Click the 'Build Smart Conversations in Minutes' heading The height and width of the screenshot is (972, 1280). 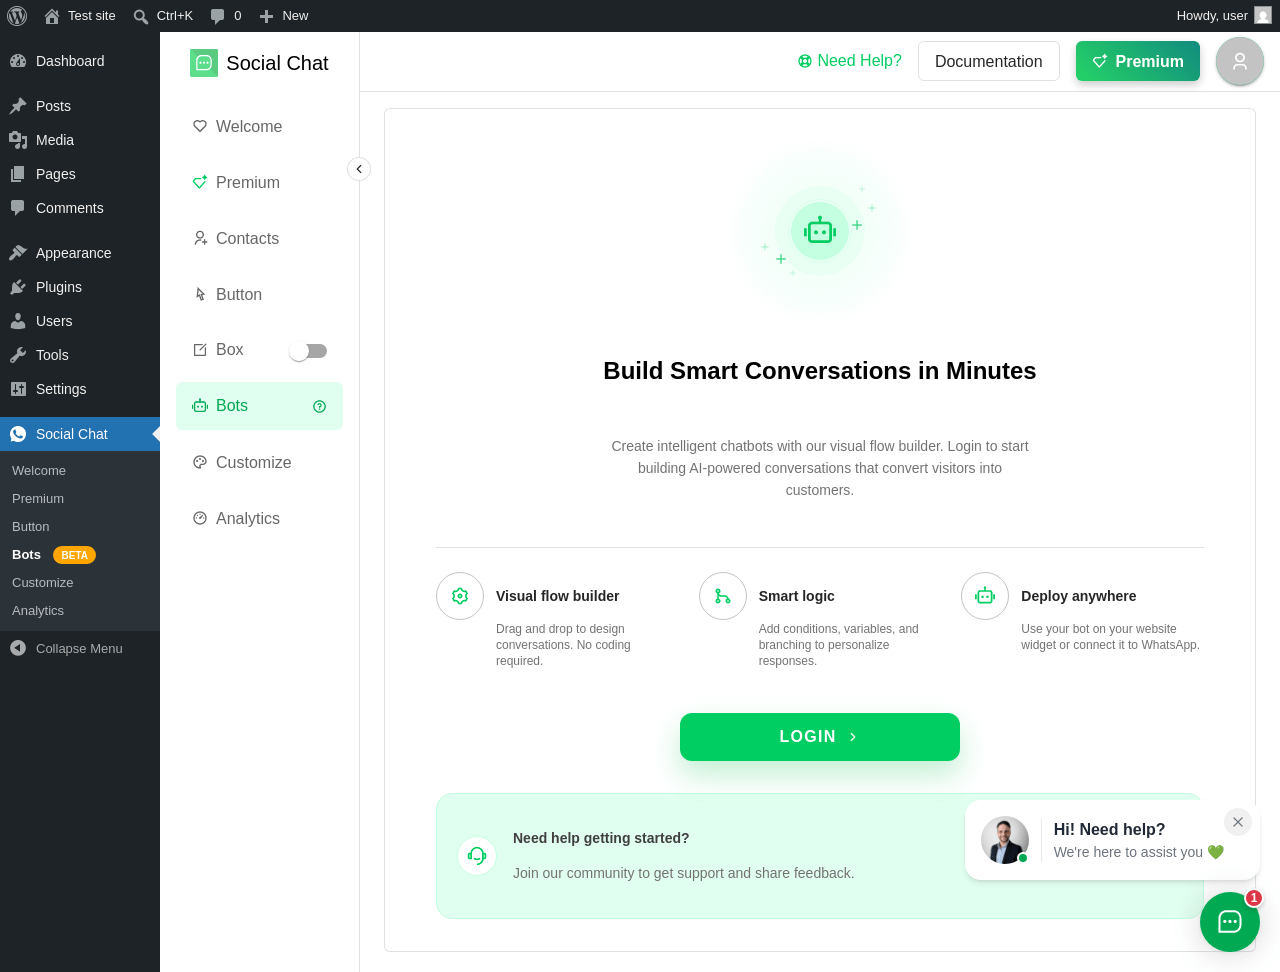coord(820,371)
